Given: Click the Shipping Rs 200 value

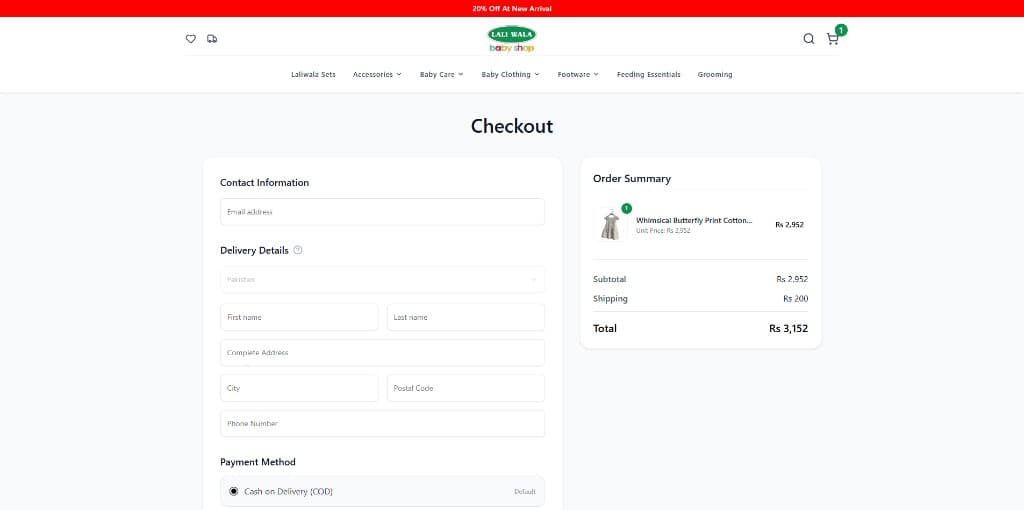Looking at the screenshot, I should pyautogui.click(x=795, y=298).
